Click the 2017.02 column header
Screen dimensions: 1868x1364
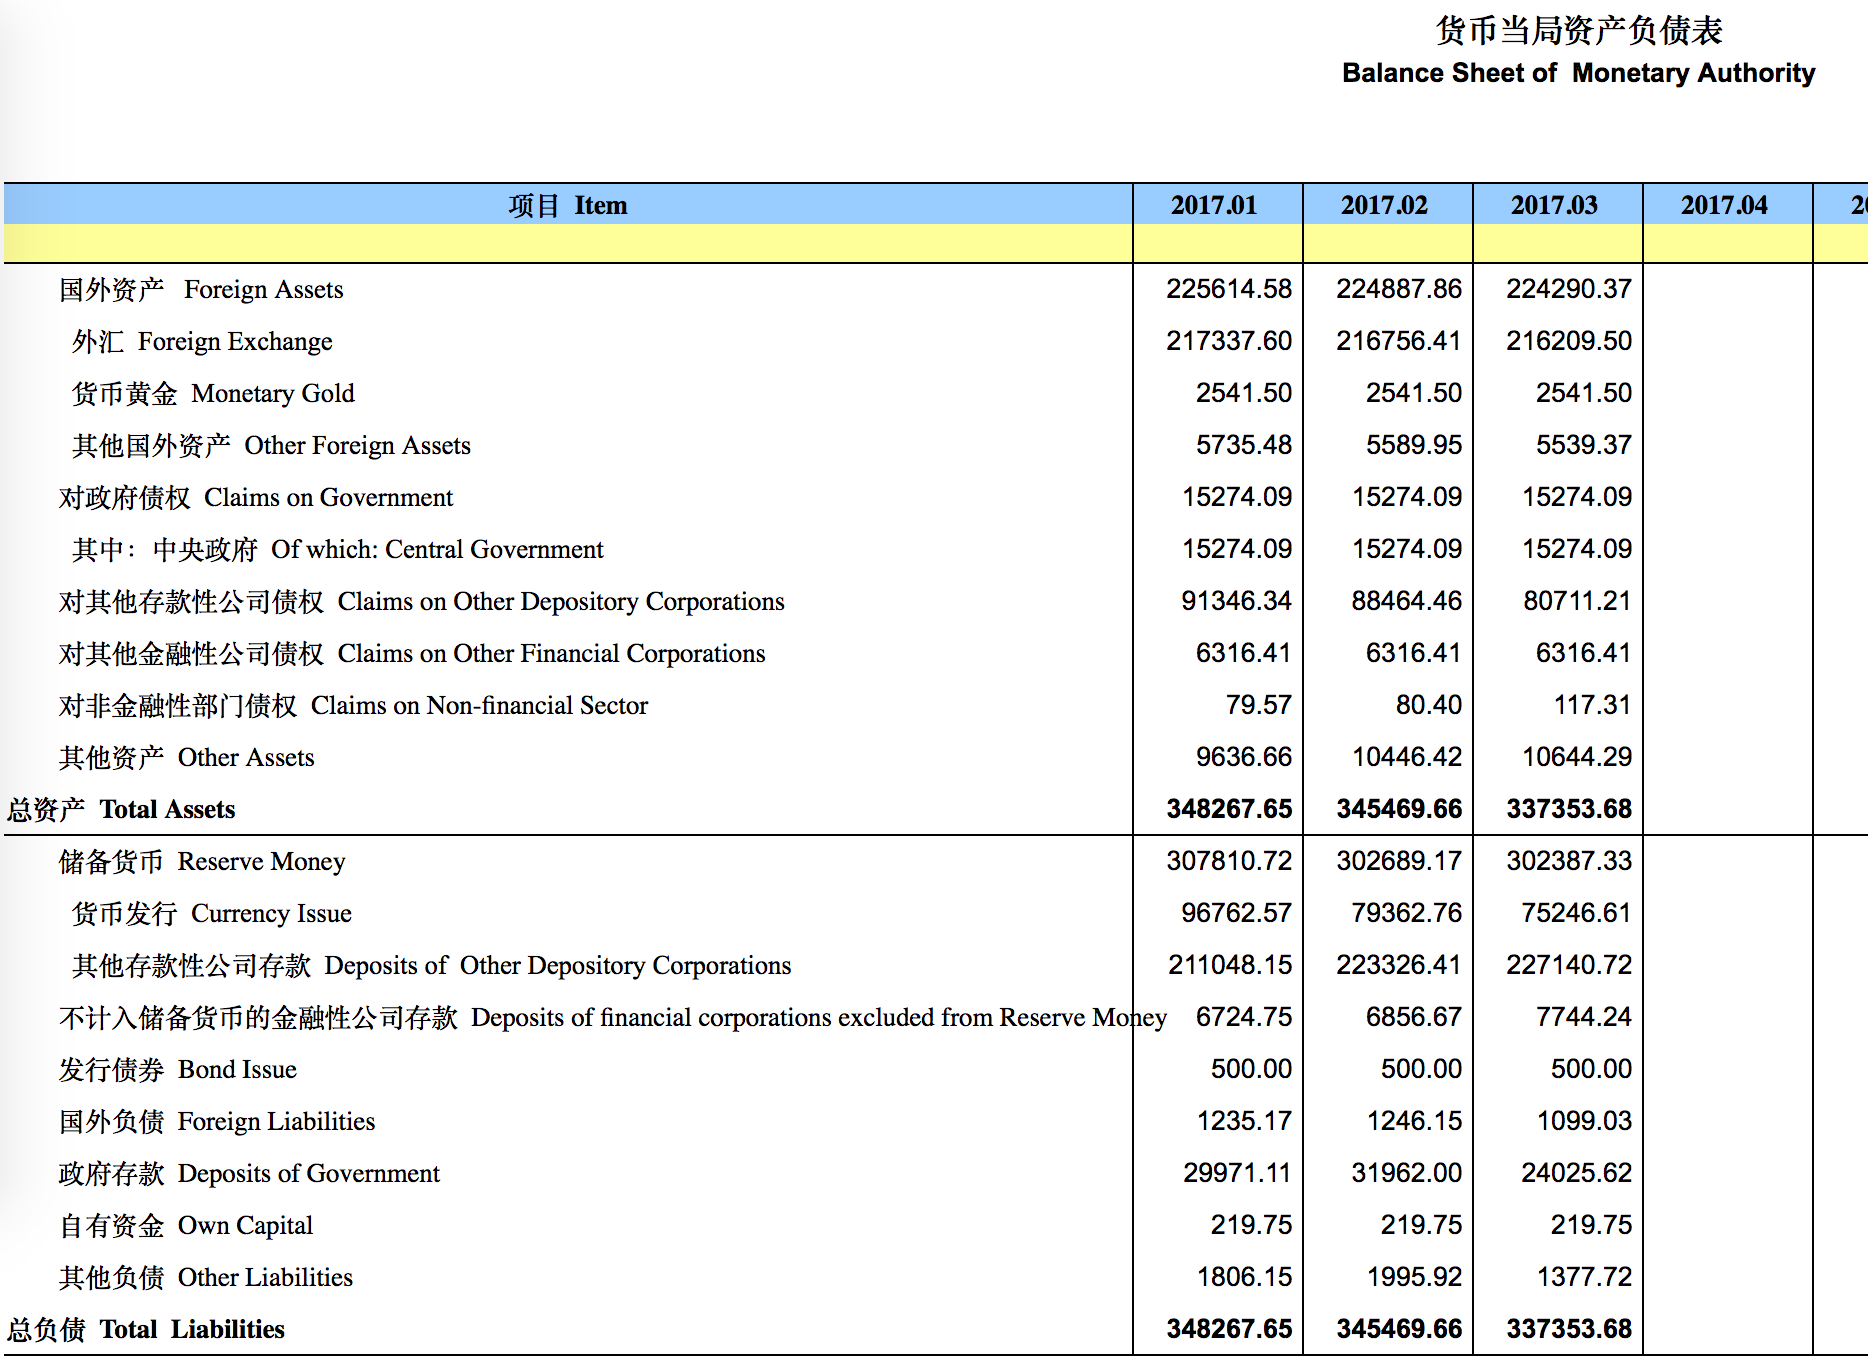pyautogui.click(x=1384, y=205)
